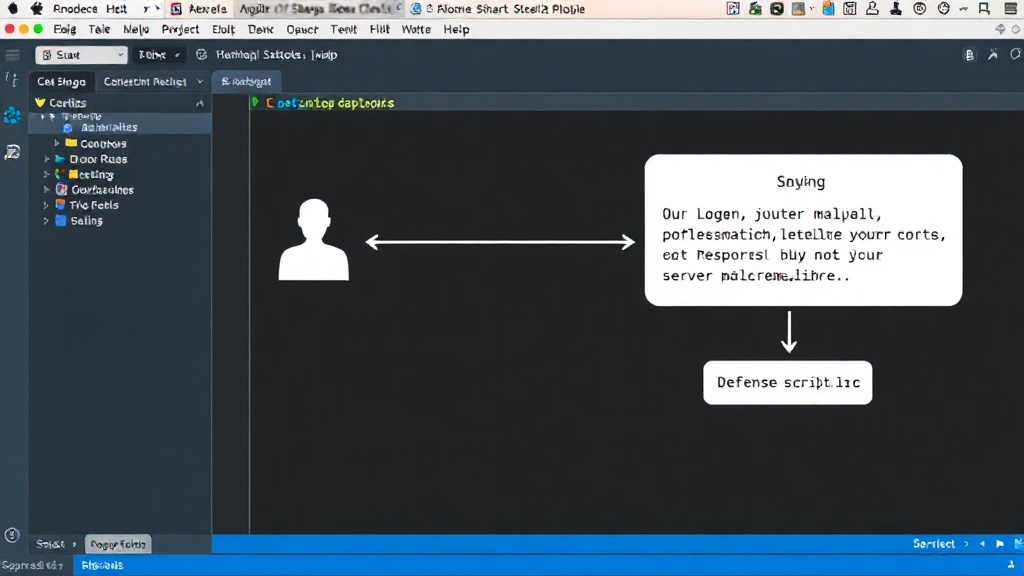Click the person silhouette in diagram
1024x576 pixels.
tap(313, 240)
